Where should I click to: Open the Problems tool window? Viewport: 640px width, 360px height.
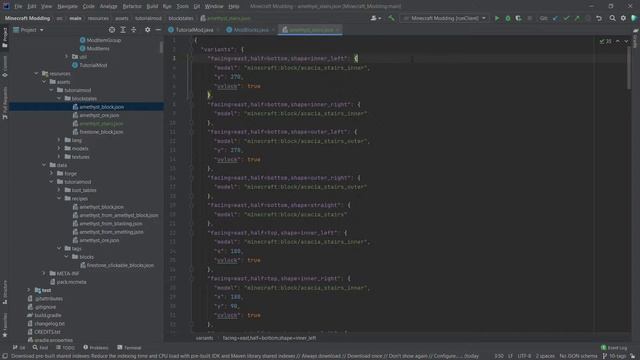(x=96, y=348)
